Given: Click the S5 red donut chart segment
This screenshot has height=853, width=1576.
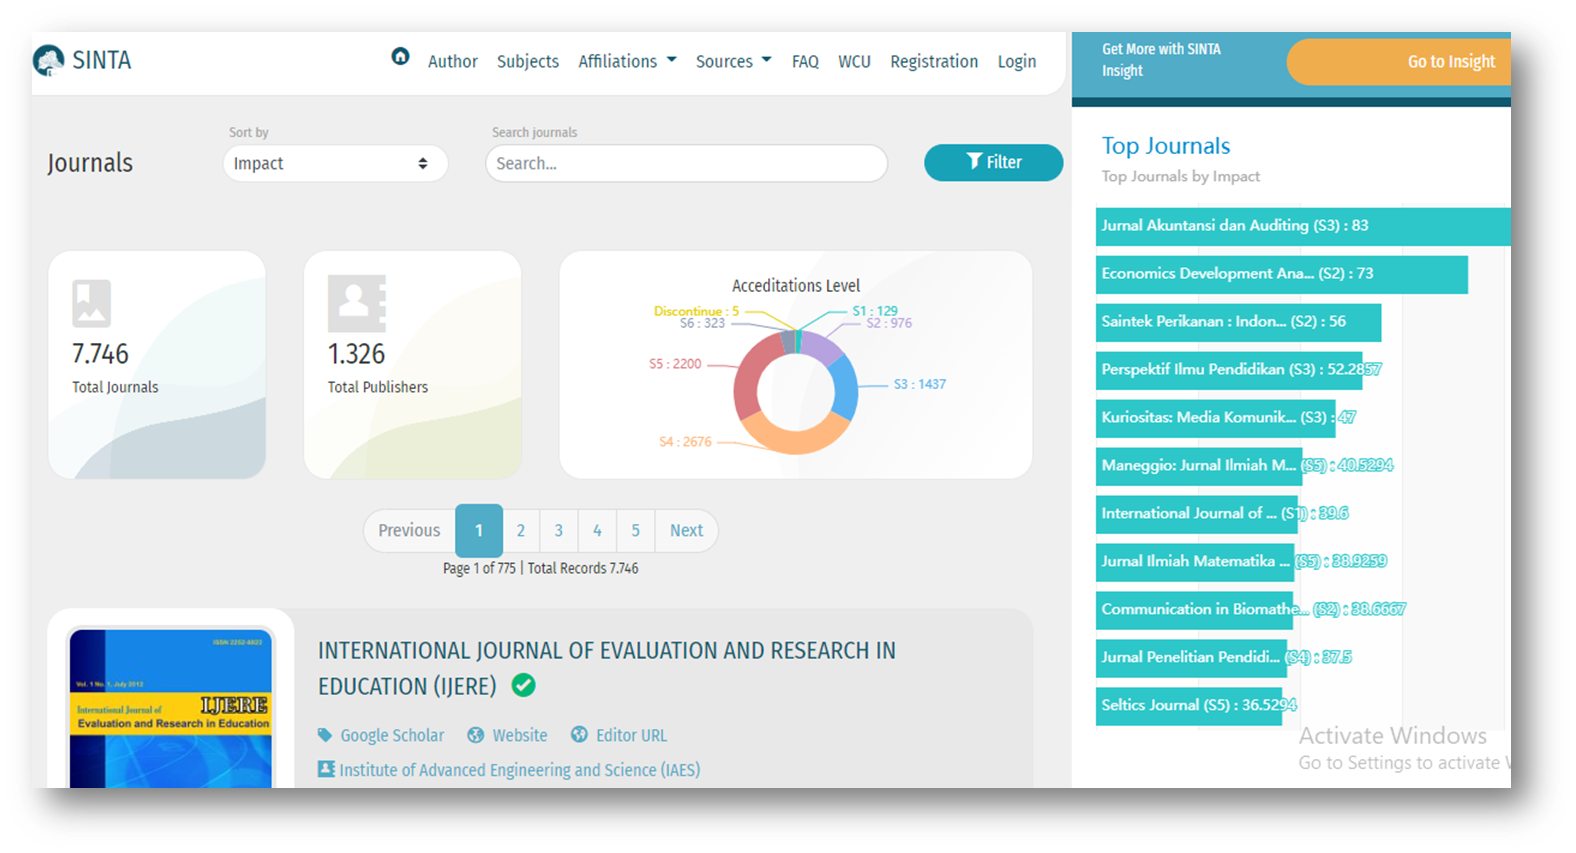Looking at the screenshot, I should point(748,378).
